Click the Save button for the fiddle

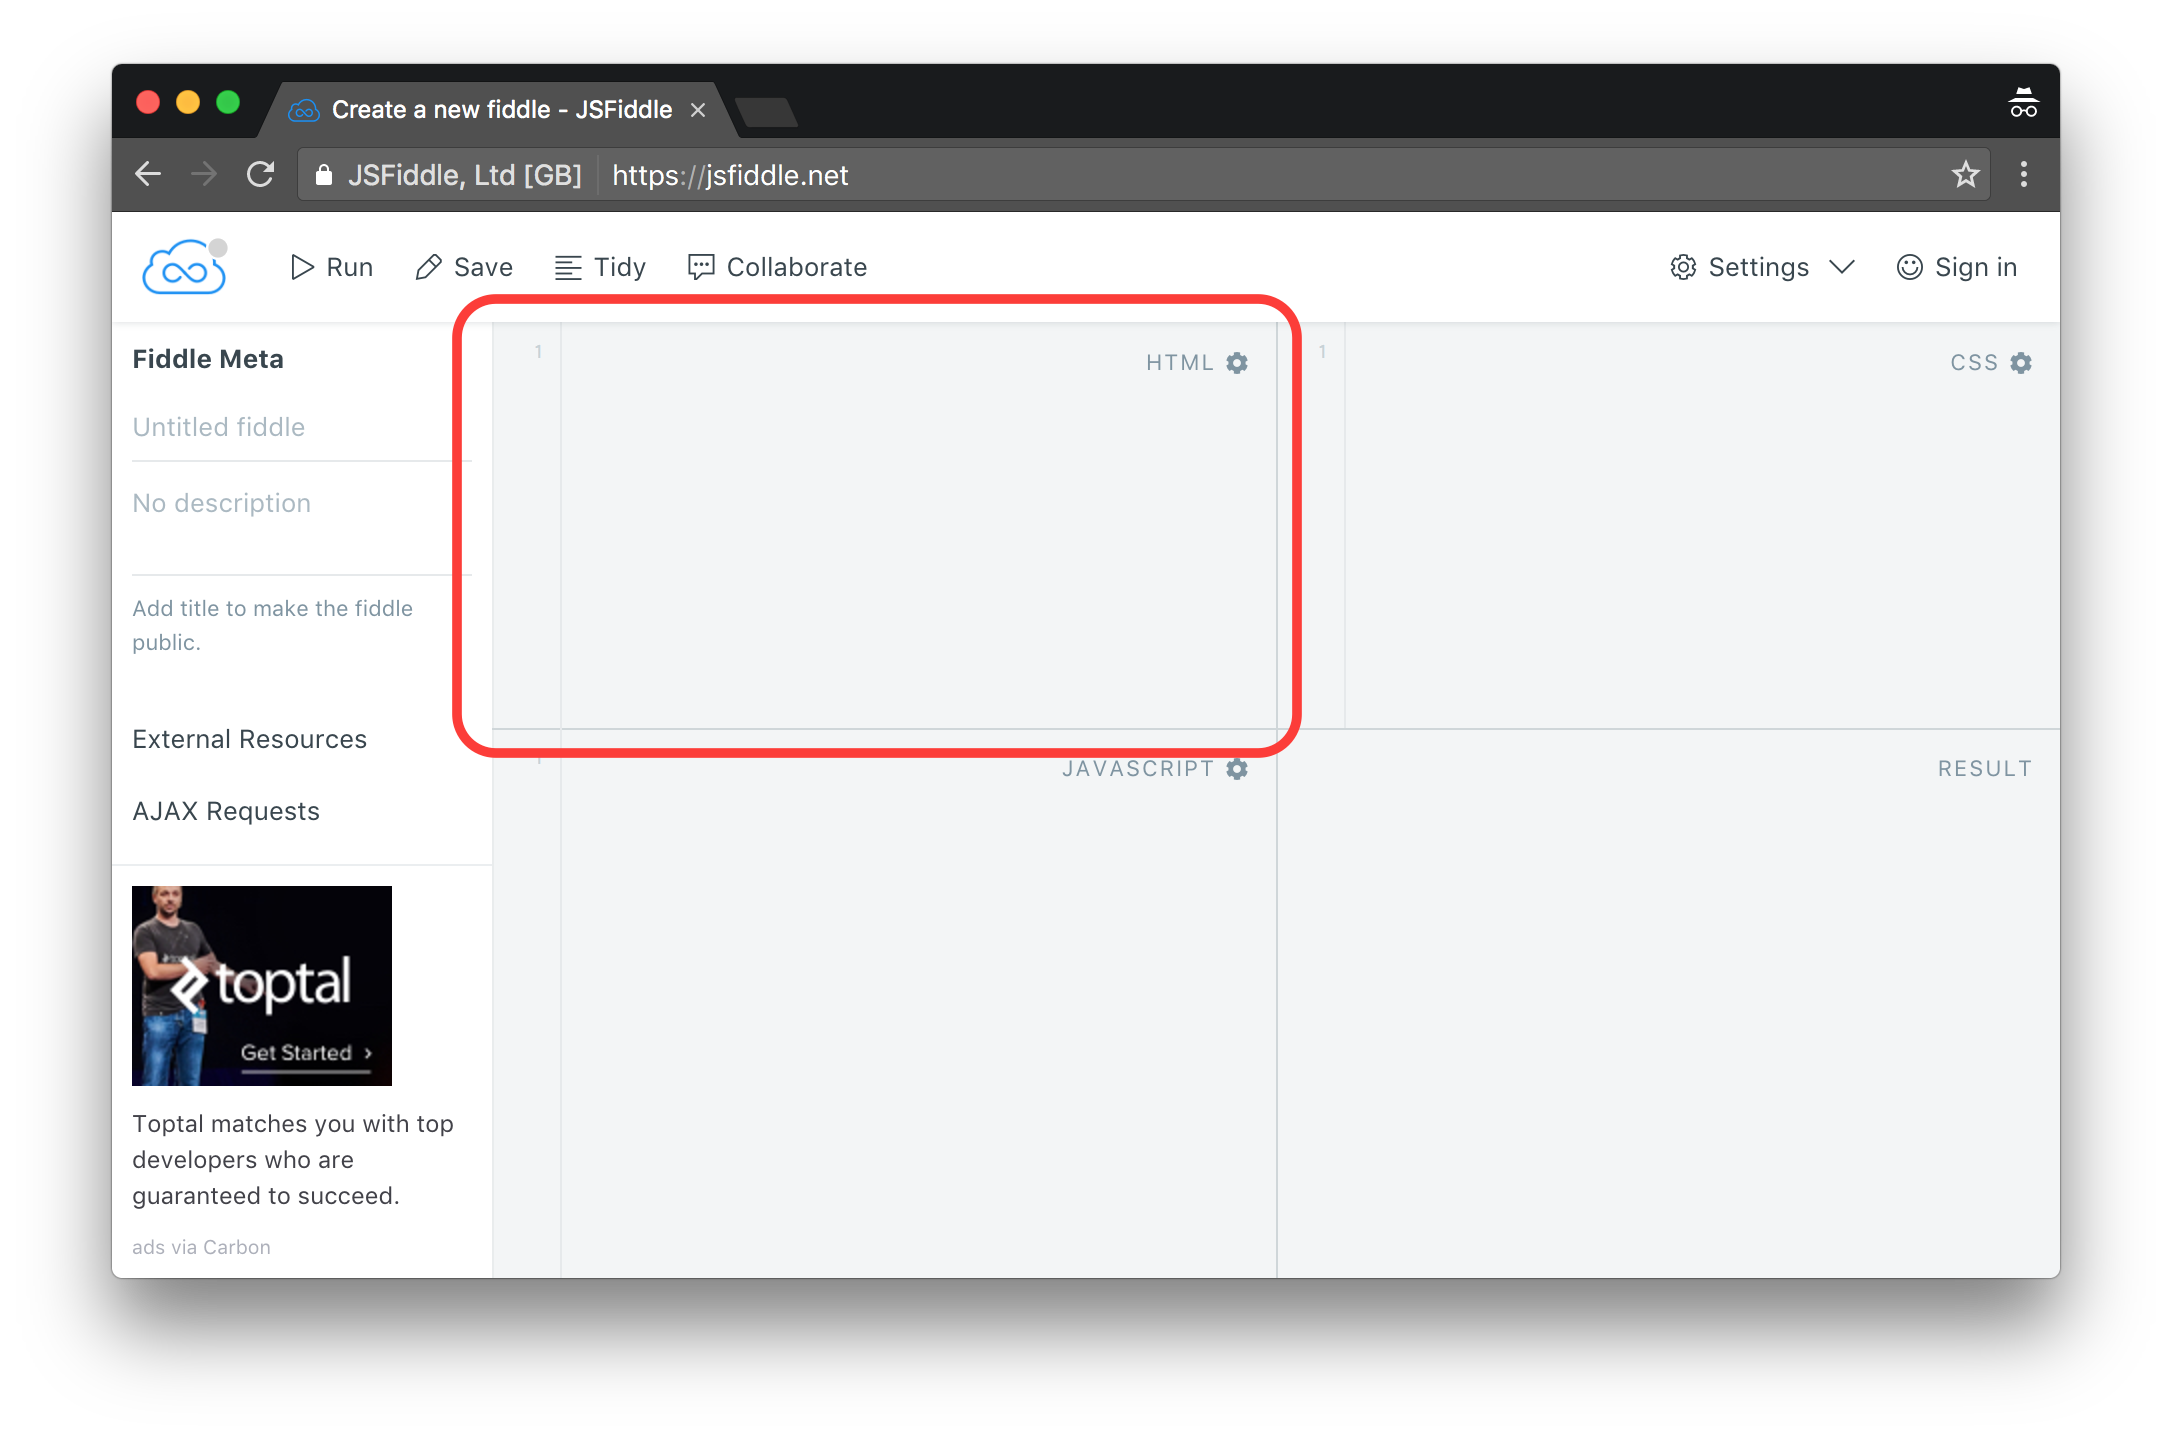[x=465, y=266]
